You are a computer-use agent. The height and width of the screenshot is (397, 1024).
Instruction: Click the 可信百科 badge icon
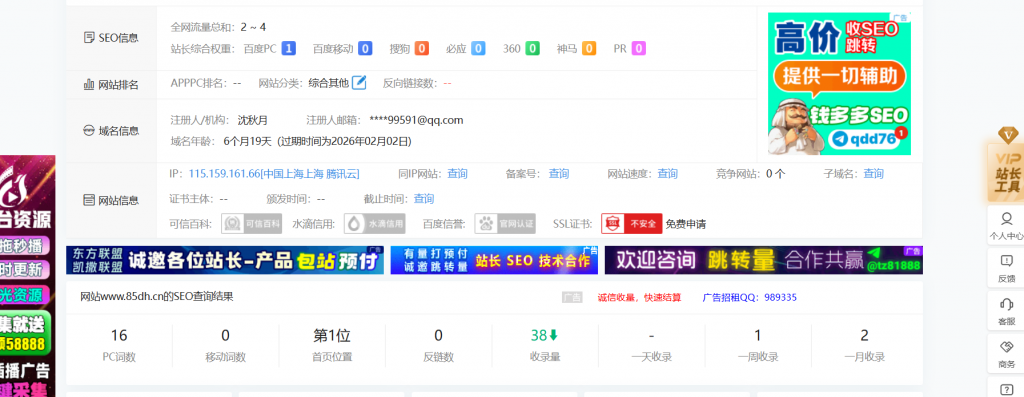[x=251, y=224]
